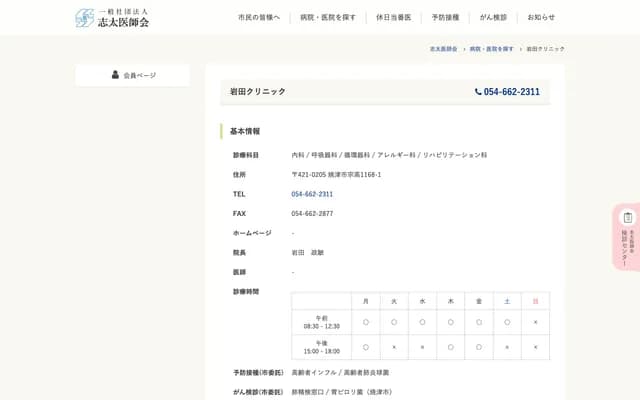This screenshot has height=400, width=640.
Task: Open 予防接種 navigation item
Action: coord(445,18)
